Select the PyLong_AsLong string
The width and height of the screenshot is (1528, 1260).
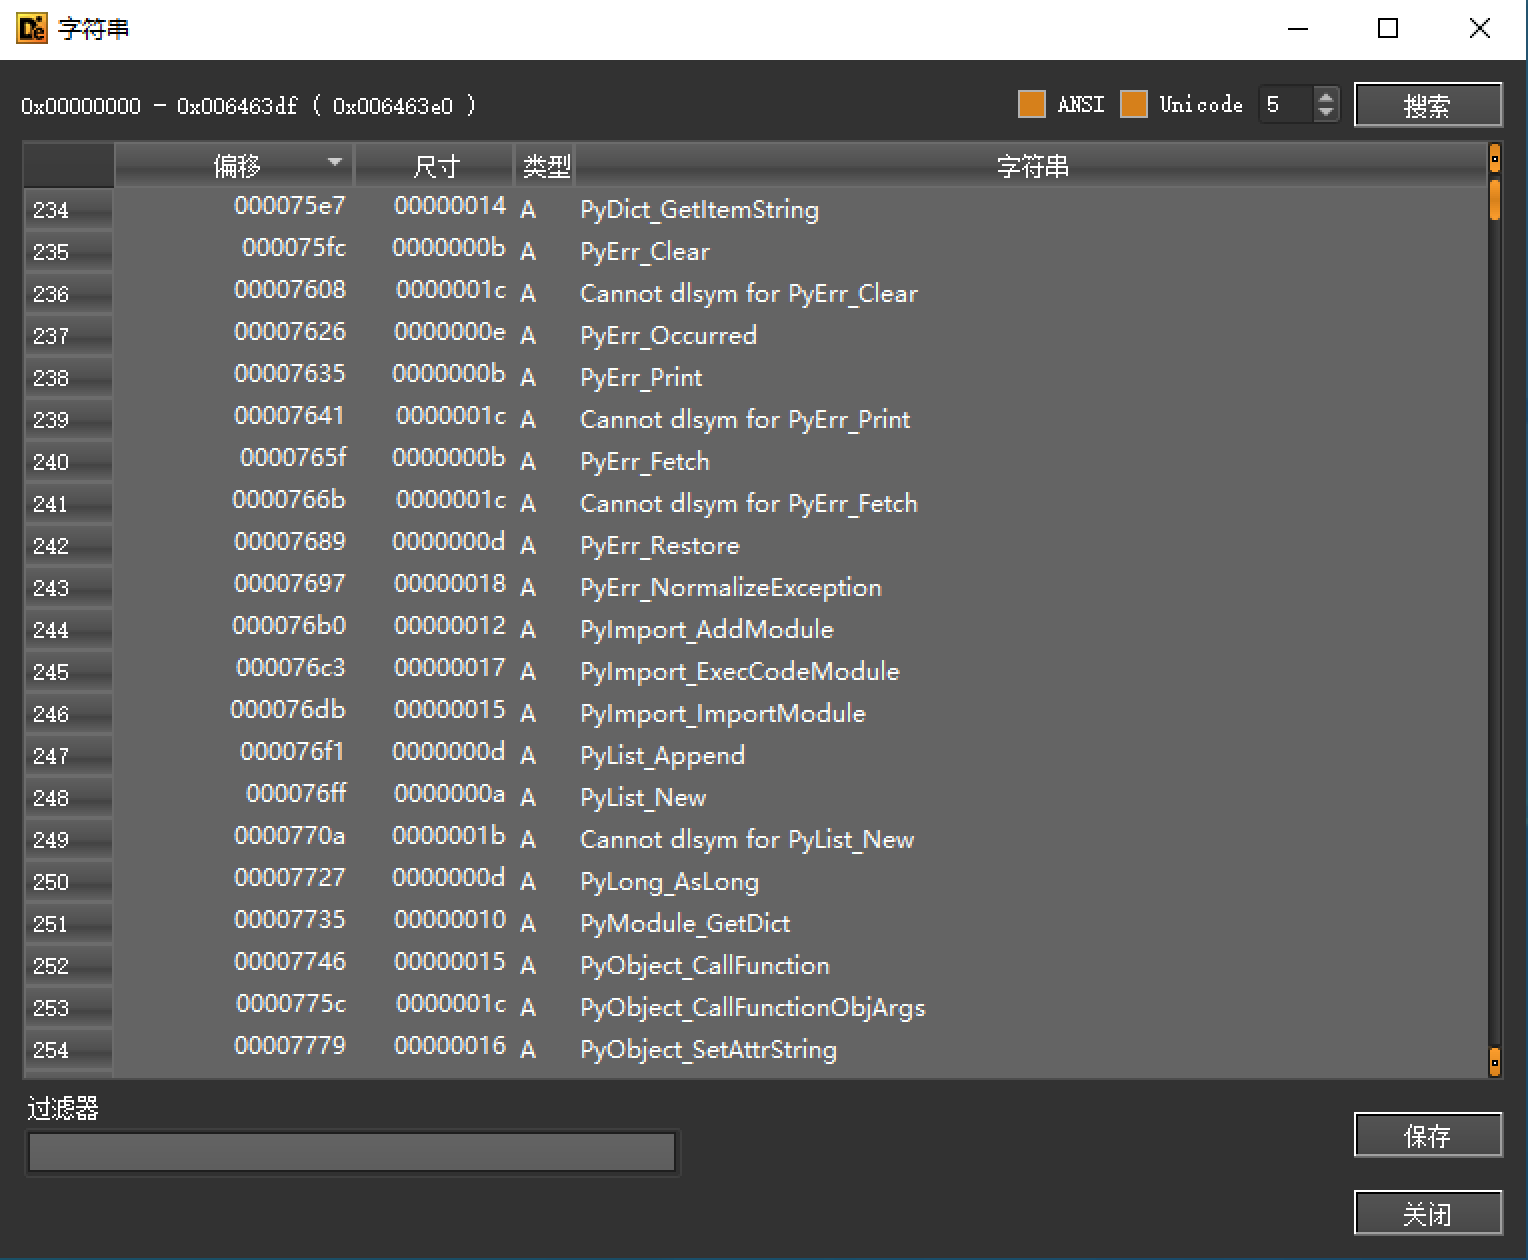669,881
